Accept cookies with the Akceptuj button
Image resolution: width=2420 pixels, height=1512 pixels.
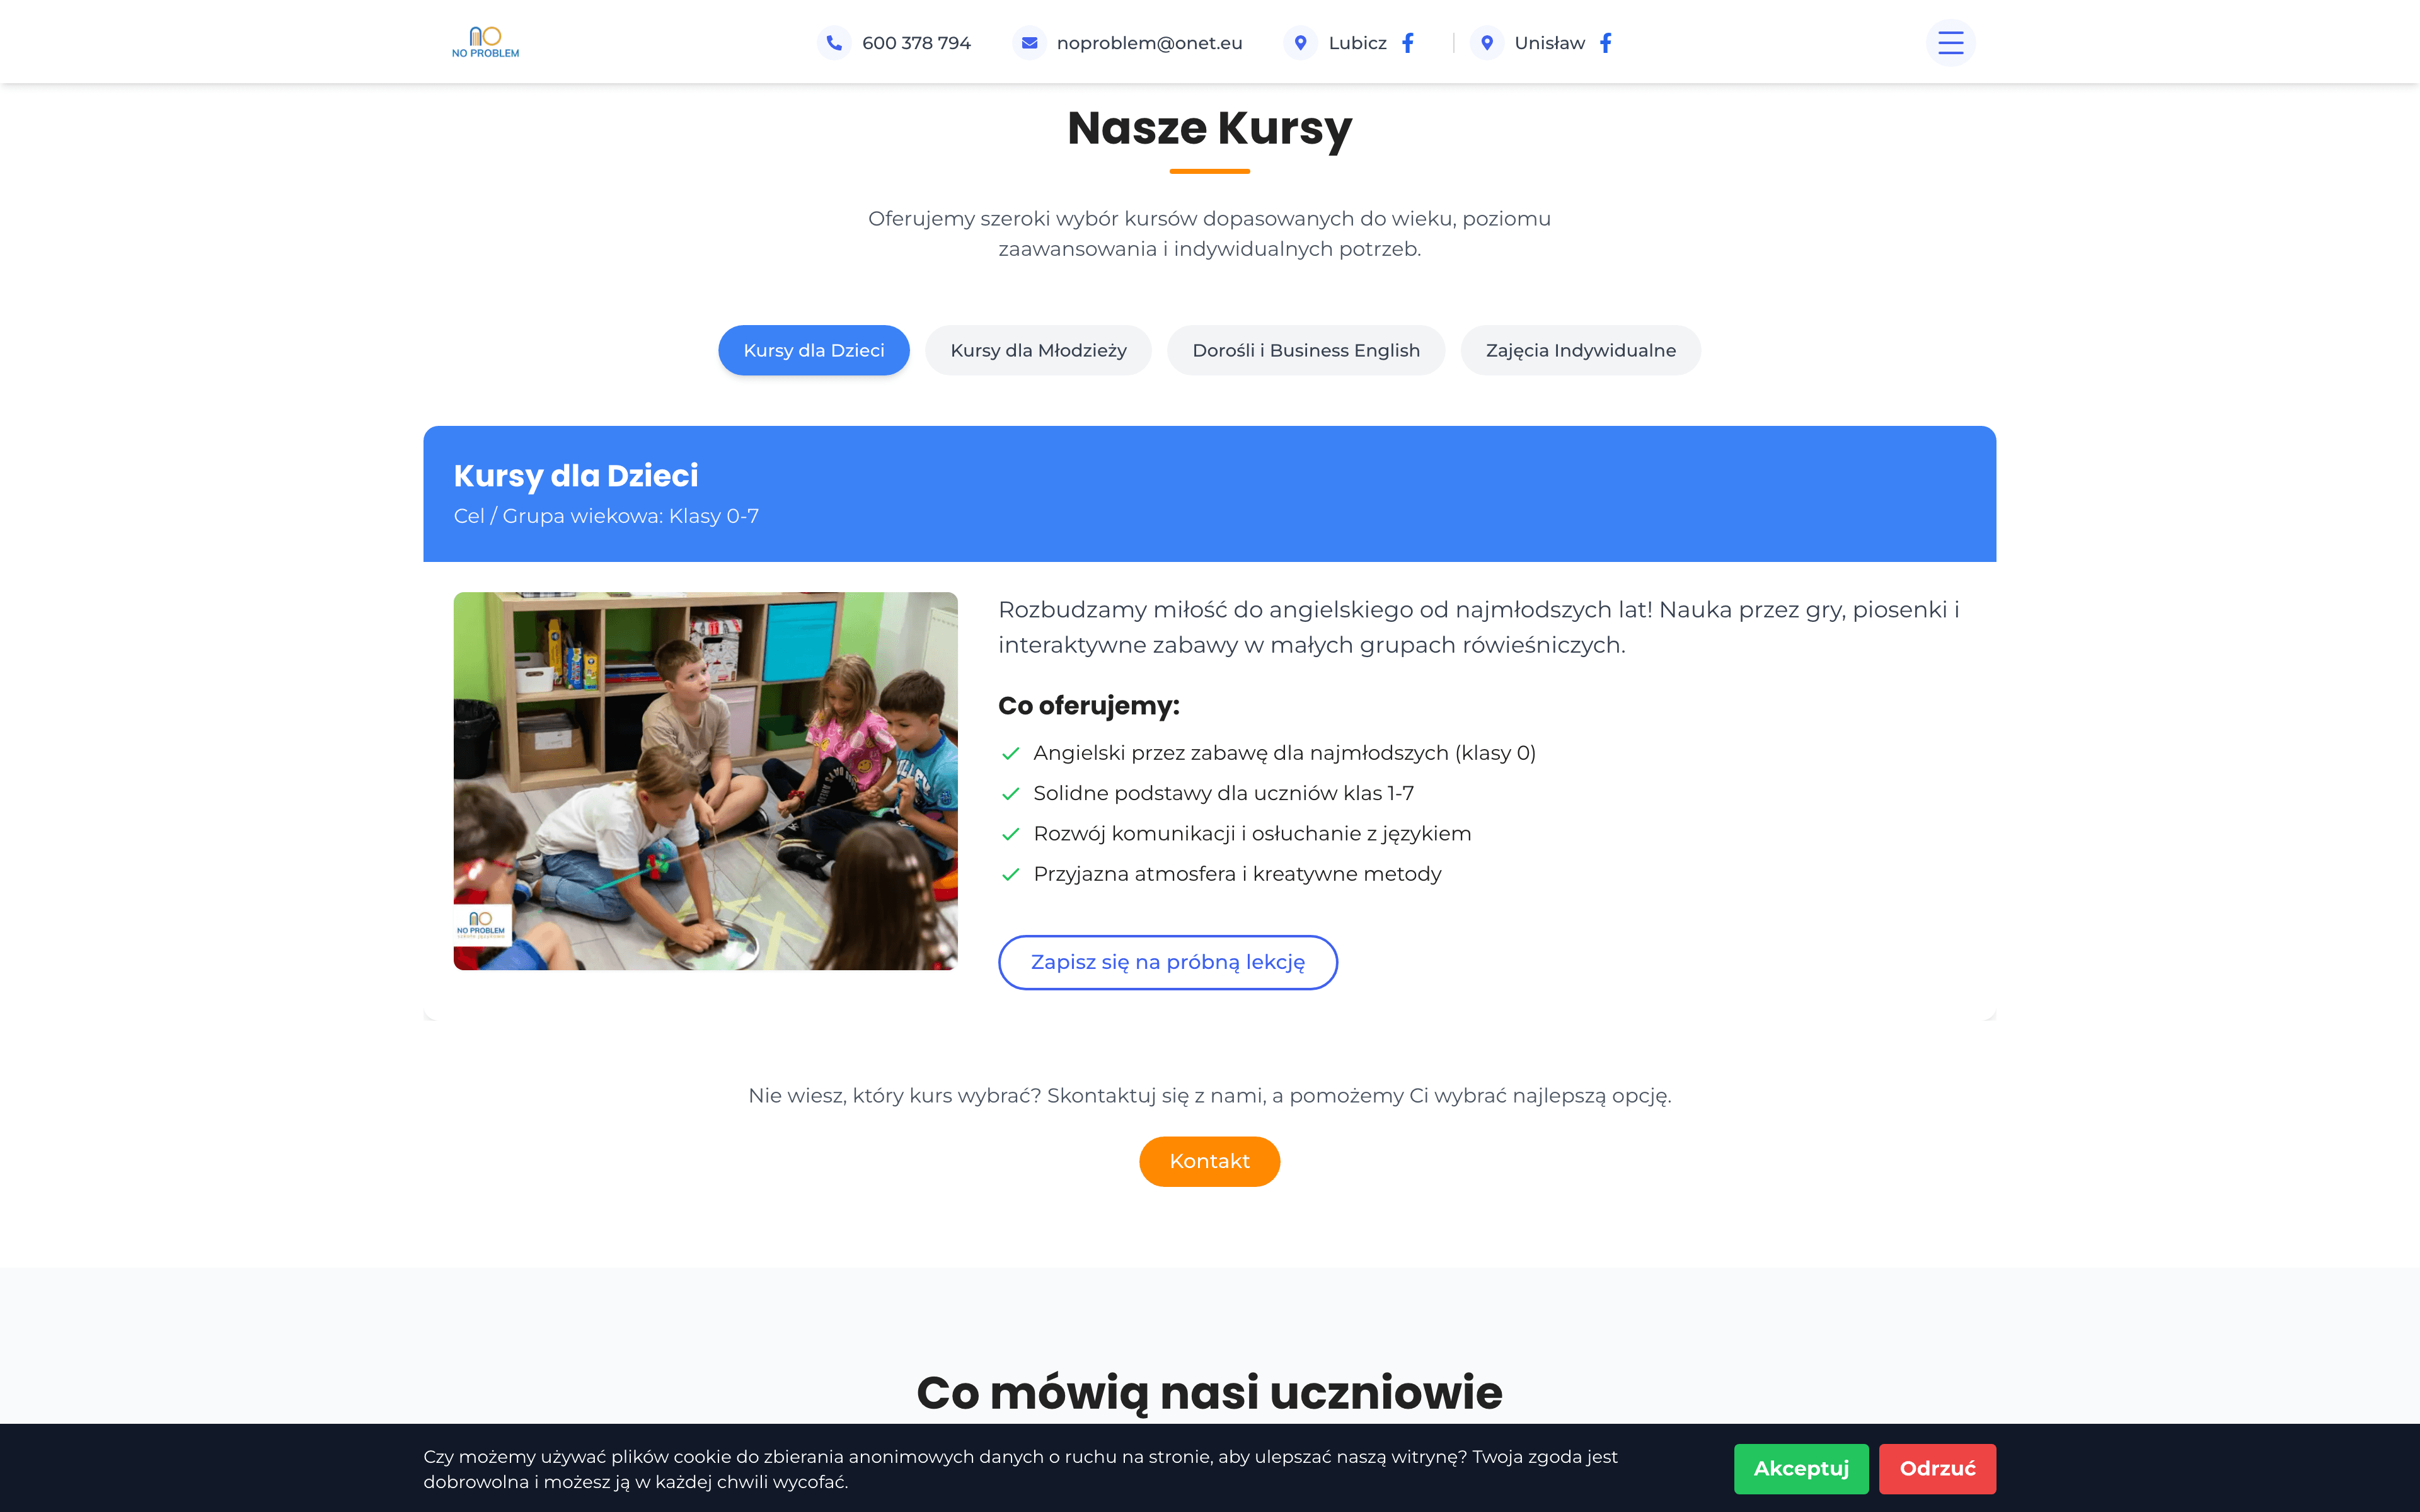1801,1468
